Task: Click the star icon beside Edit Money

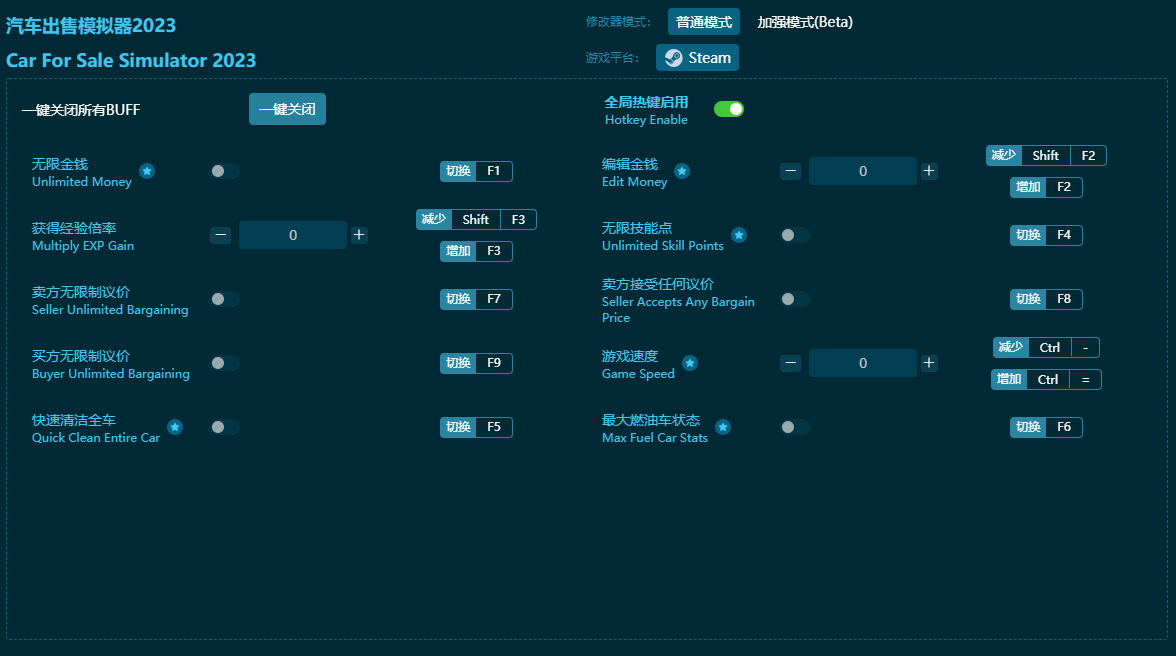Action: tap(682, 172)
